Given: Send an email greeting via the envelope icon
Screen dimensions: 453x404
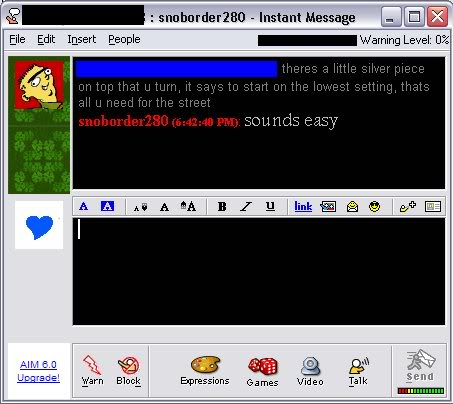Looking at the screenshot, I should click(x=352, y=207).
